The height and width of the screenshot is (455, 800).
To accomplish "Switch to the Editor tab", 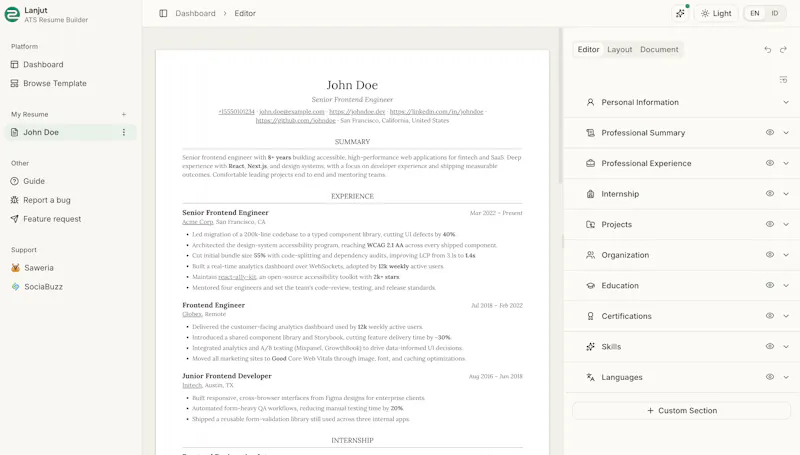I will coord(588,49).
